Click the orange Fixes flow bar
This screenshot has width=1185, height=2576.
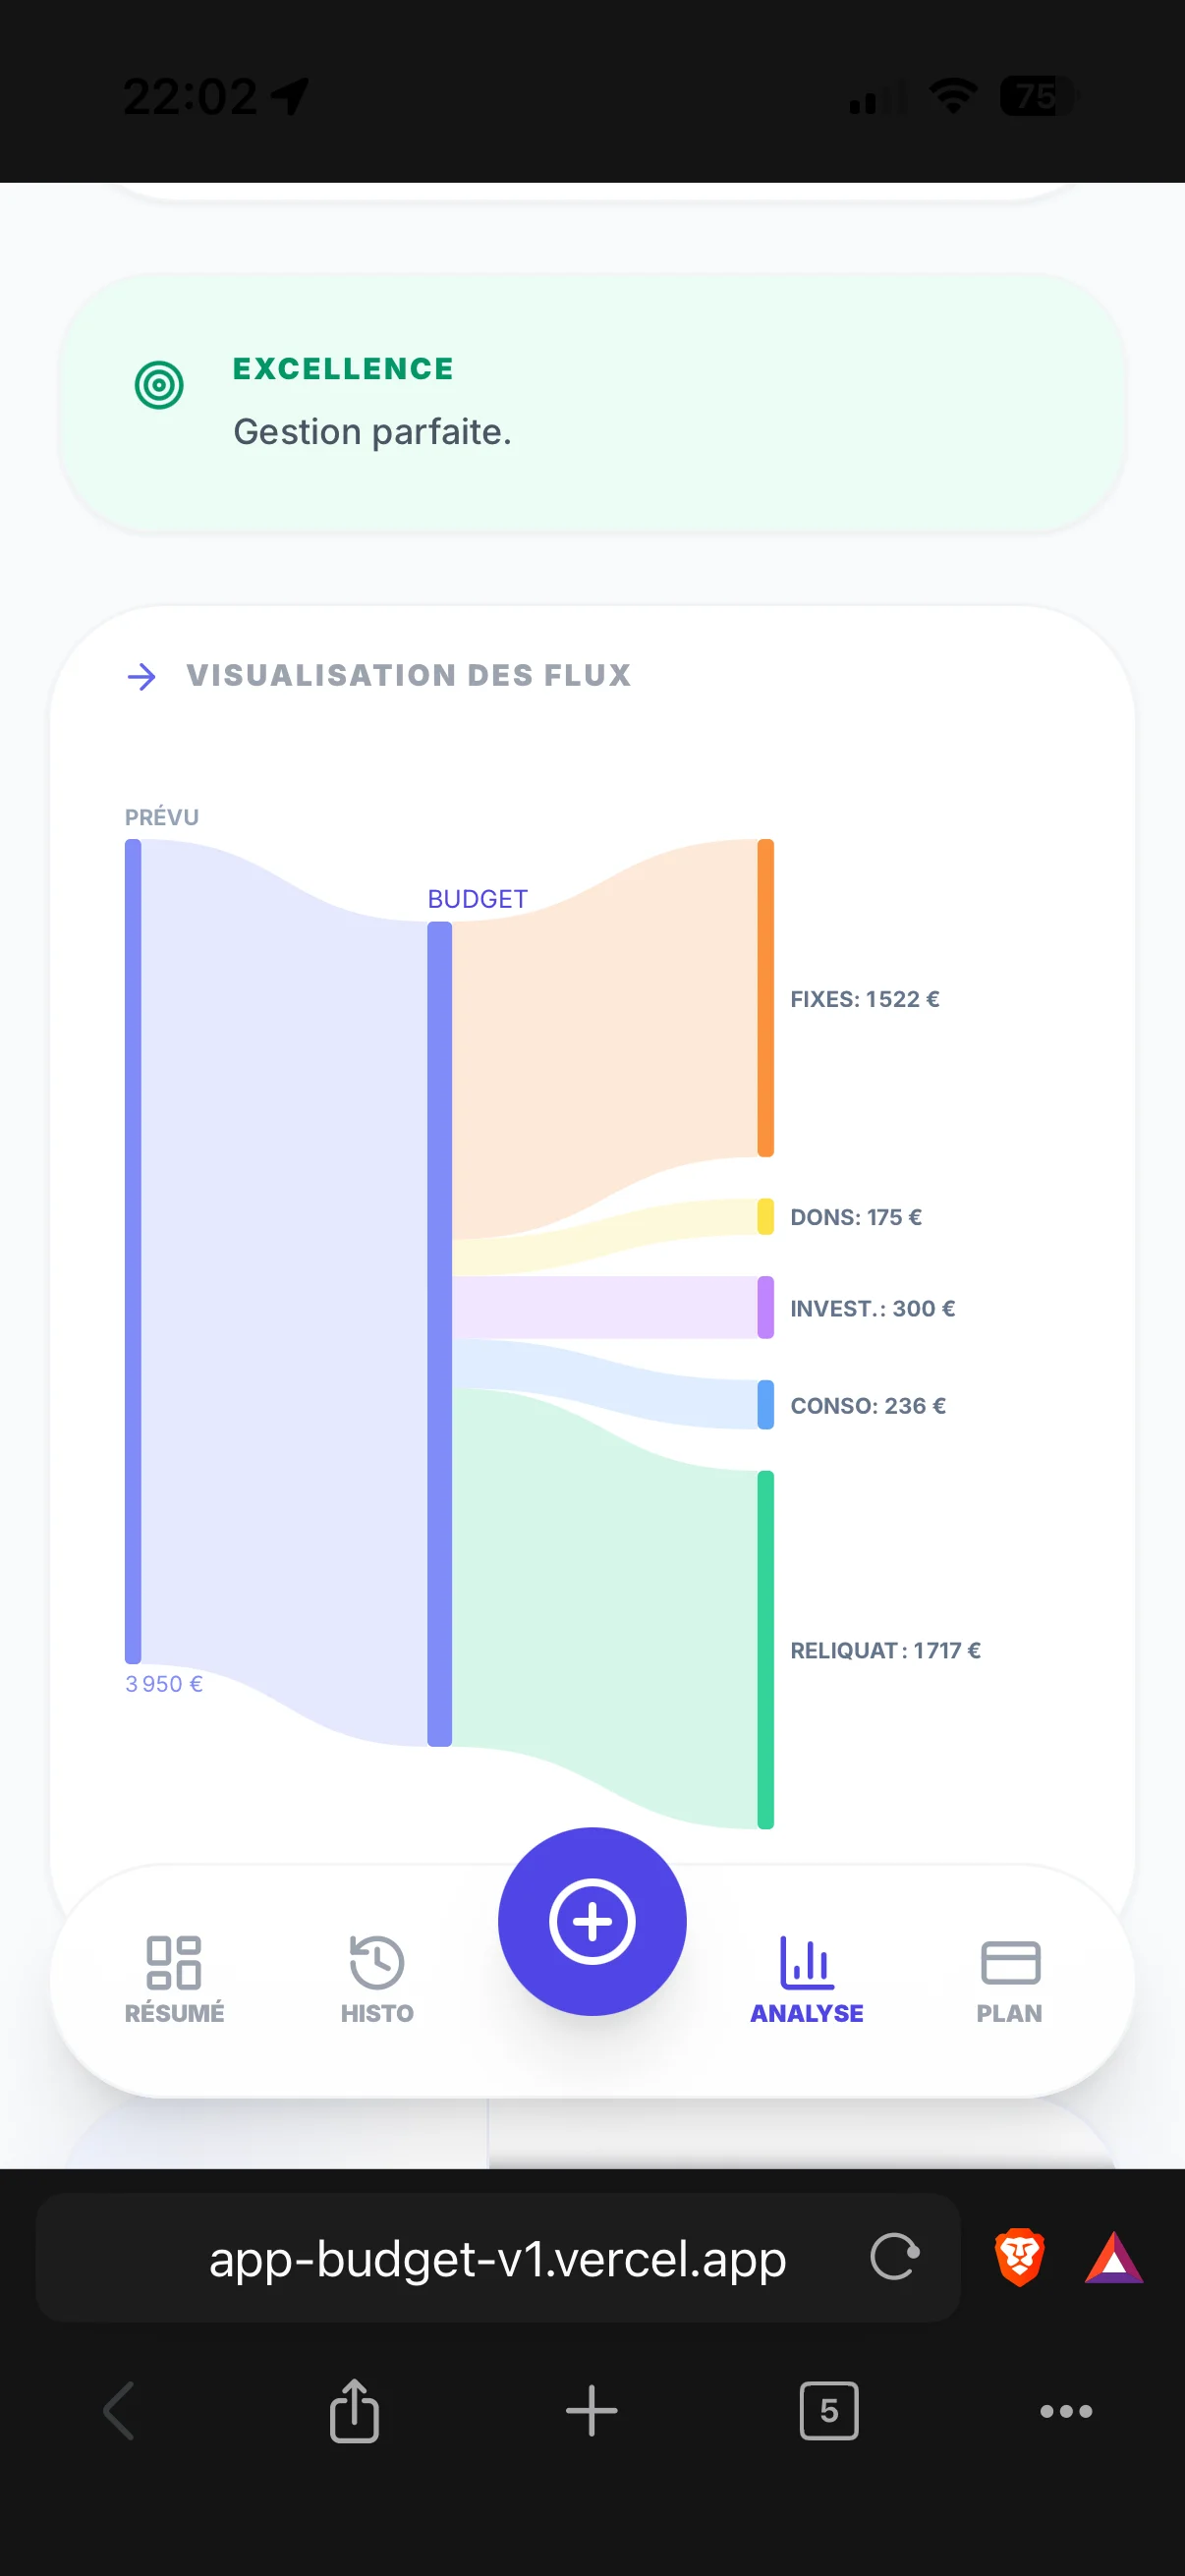coord(766,998)
